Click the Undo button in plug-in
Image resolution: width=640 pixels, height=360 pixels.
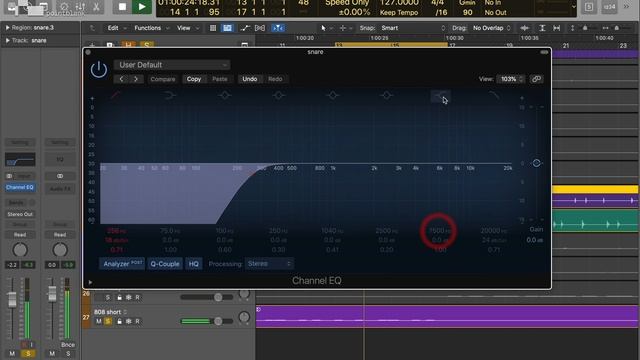pyautogui.click(x=250, y=79)
